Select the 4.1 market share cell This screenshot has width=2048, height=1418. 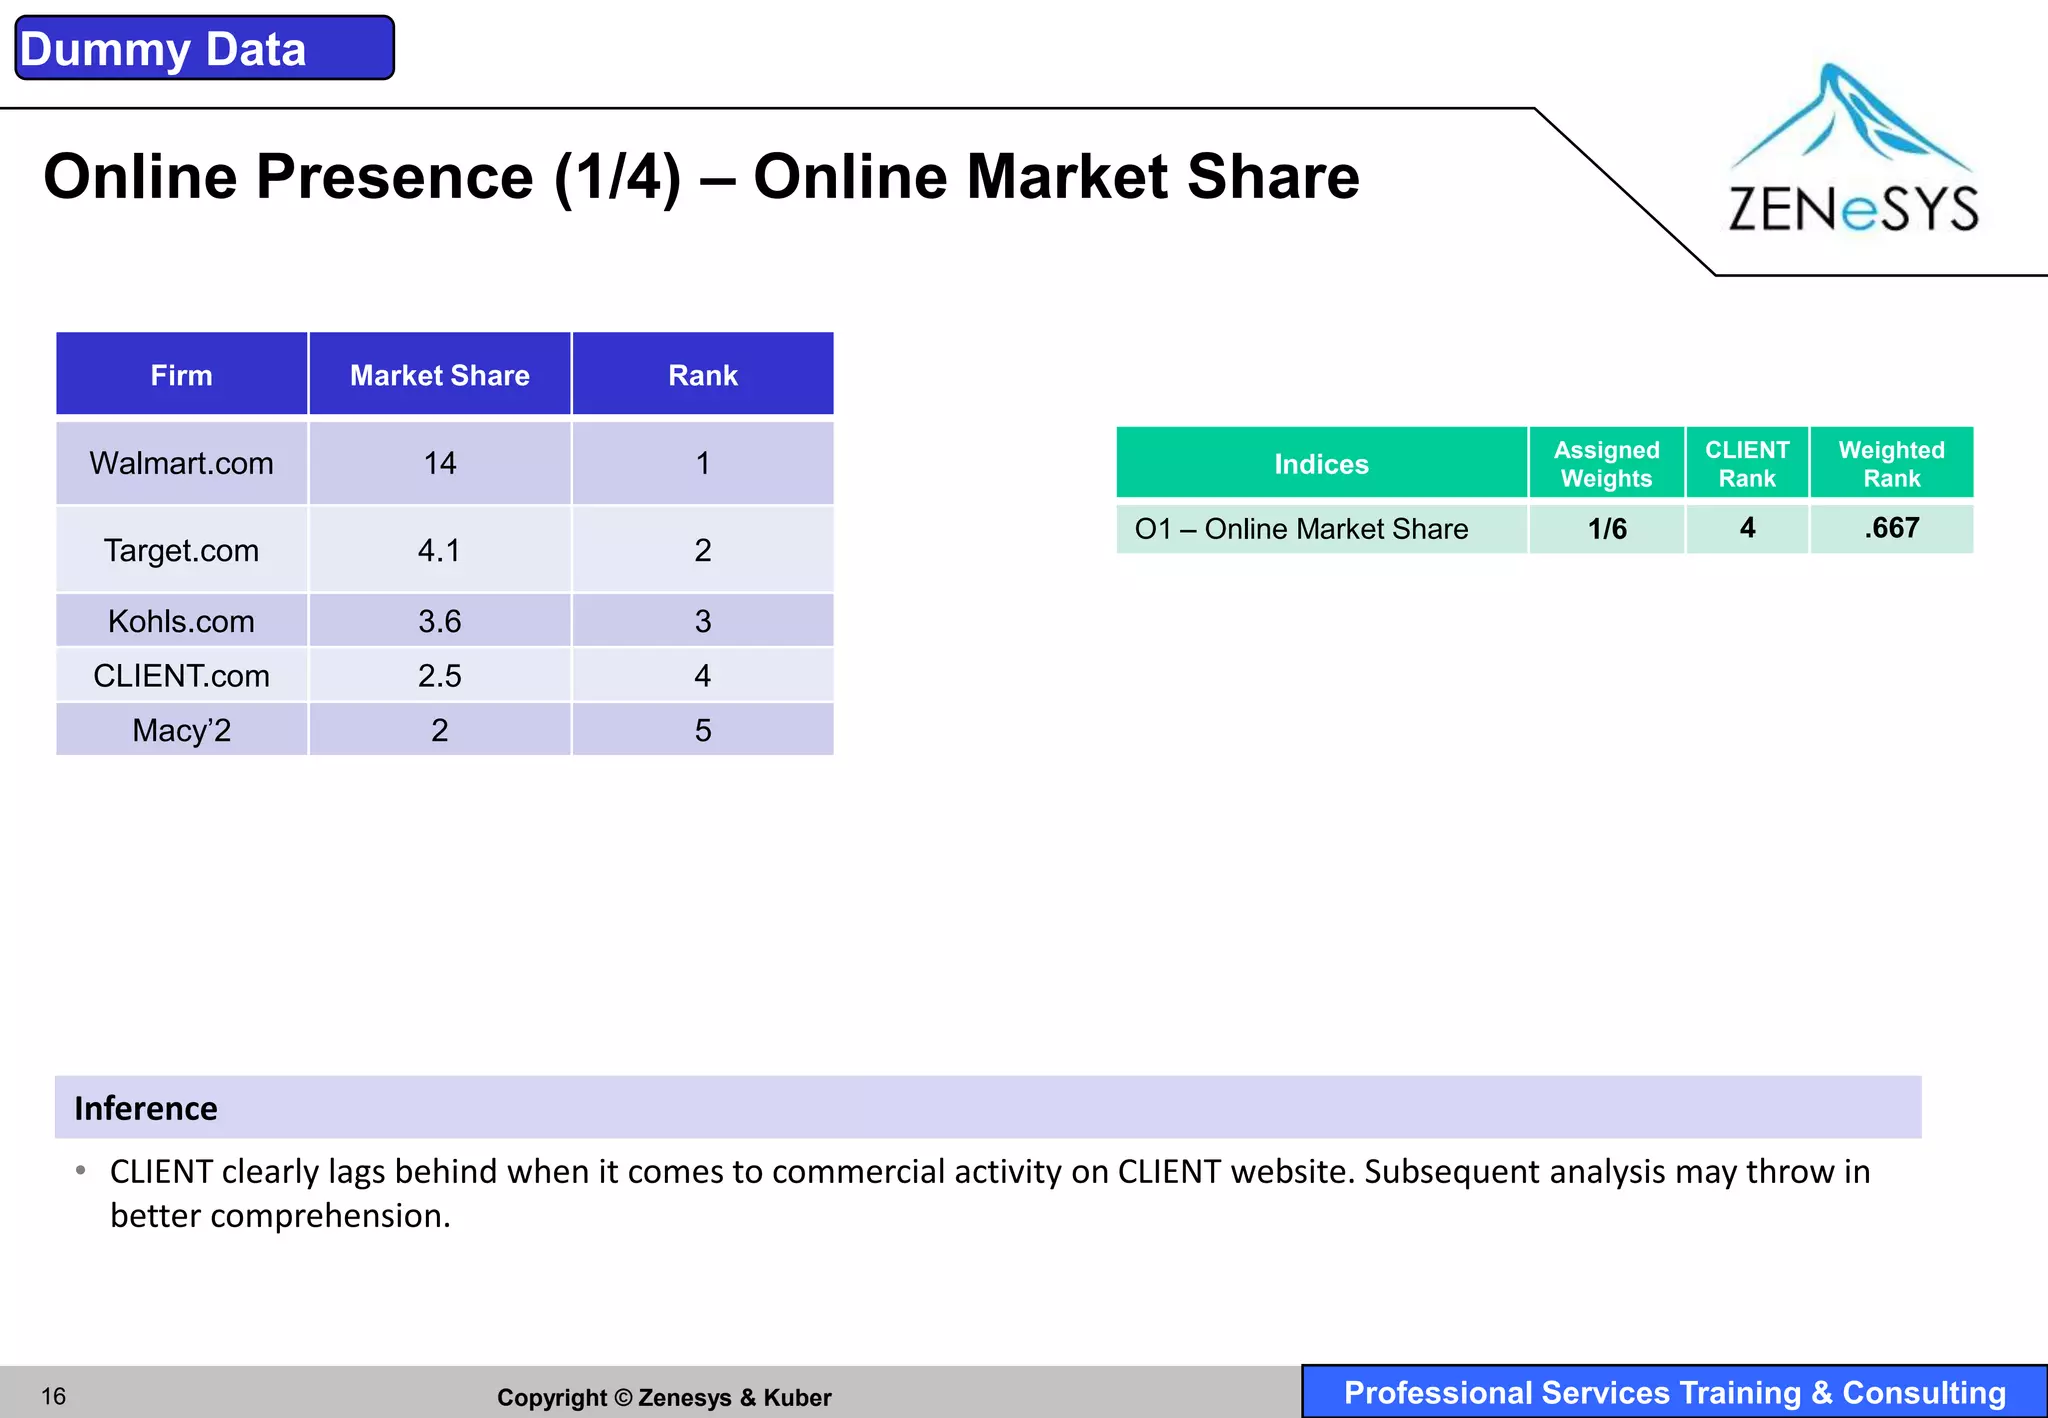coord(440,550)
